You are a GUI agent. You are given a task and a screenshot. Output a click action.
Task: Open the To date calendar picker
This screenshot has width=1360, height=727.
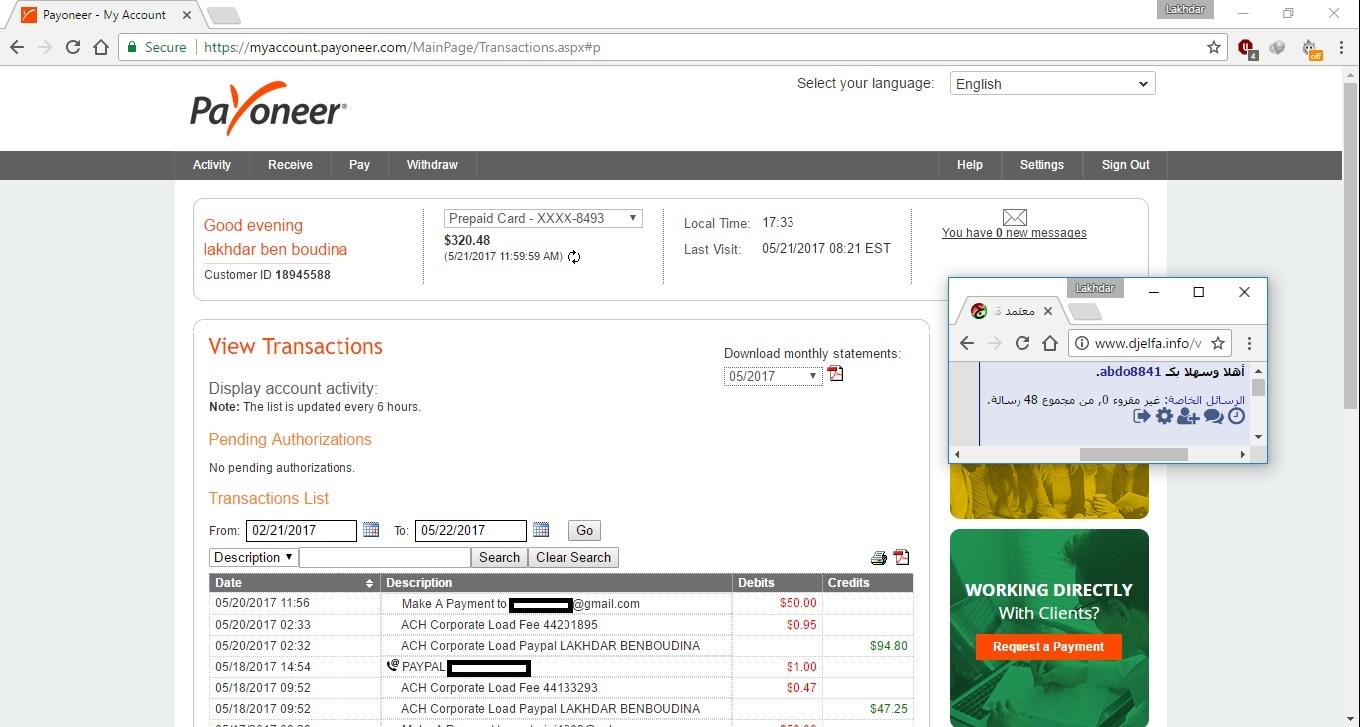541,530
